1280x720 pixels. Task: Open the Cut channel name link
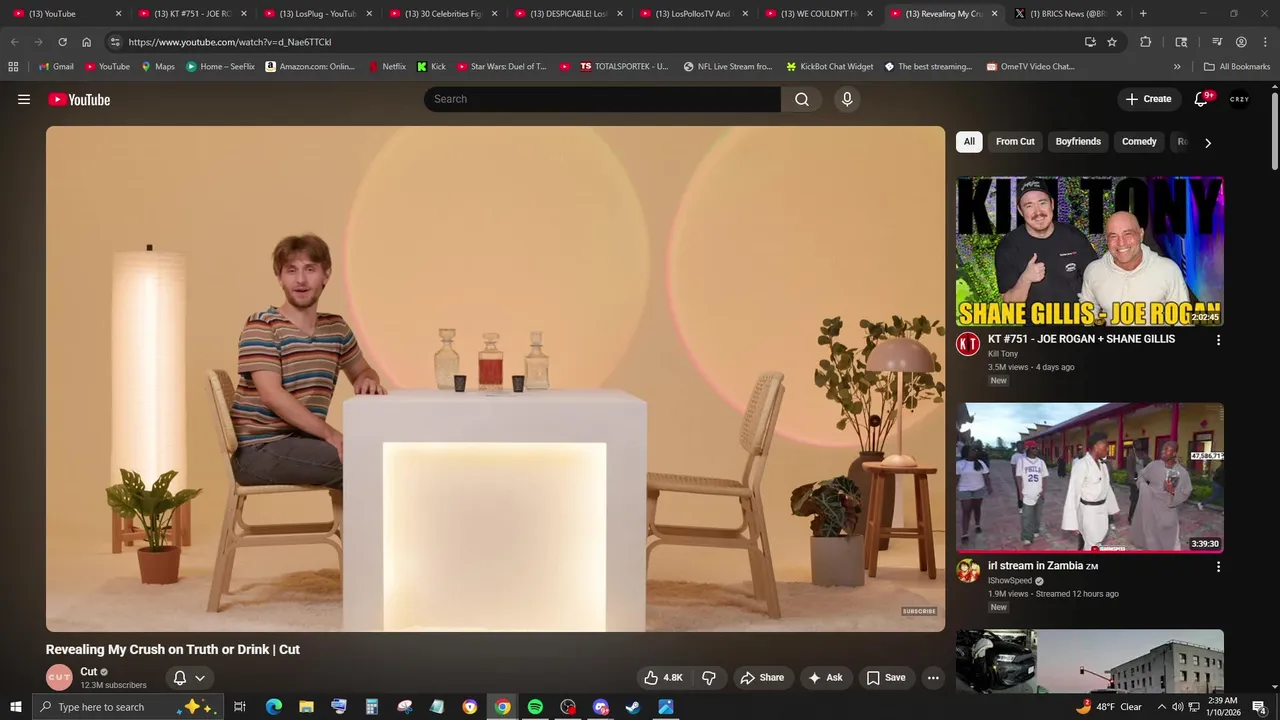pyautogui.click(x=89, y=672)
